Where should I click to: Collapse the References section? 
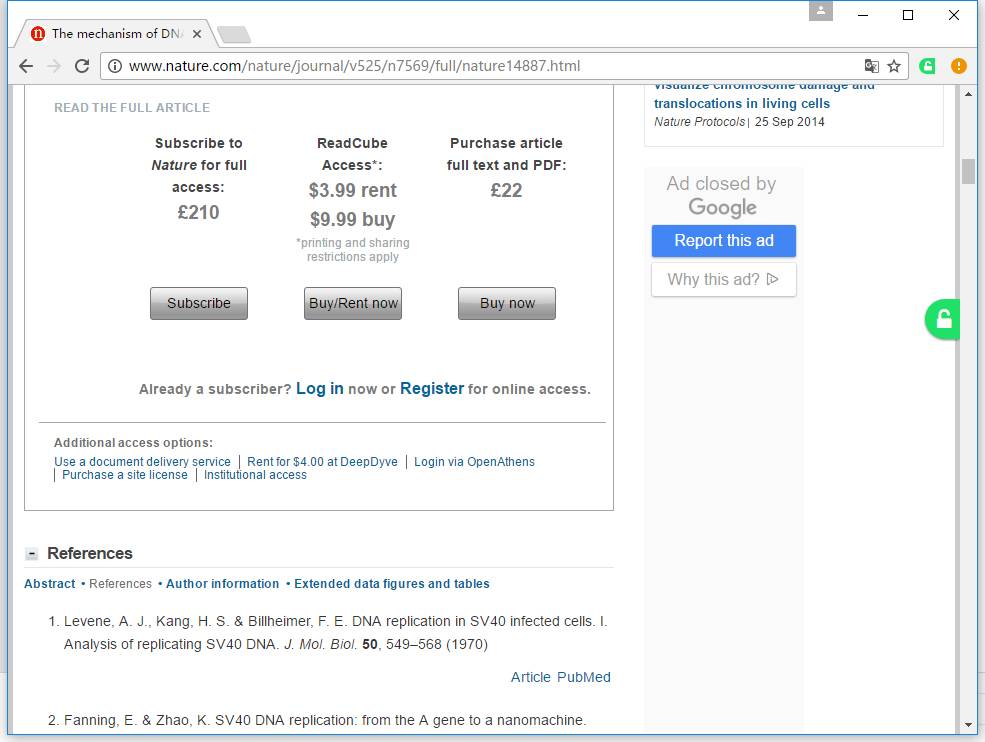pos(31,554)
